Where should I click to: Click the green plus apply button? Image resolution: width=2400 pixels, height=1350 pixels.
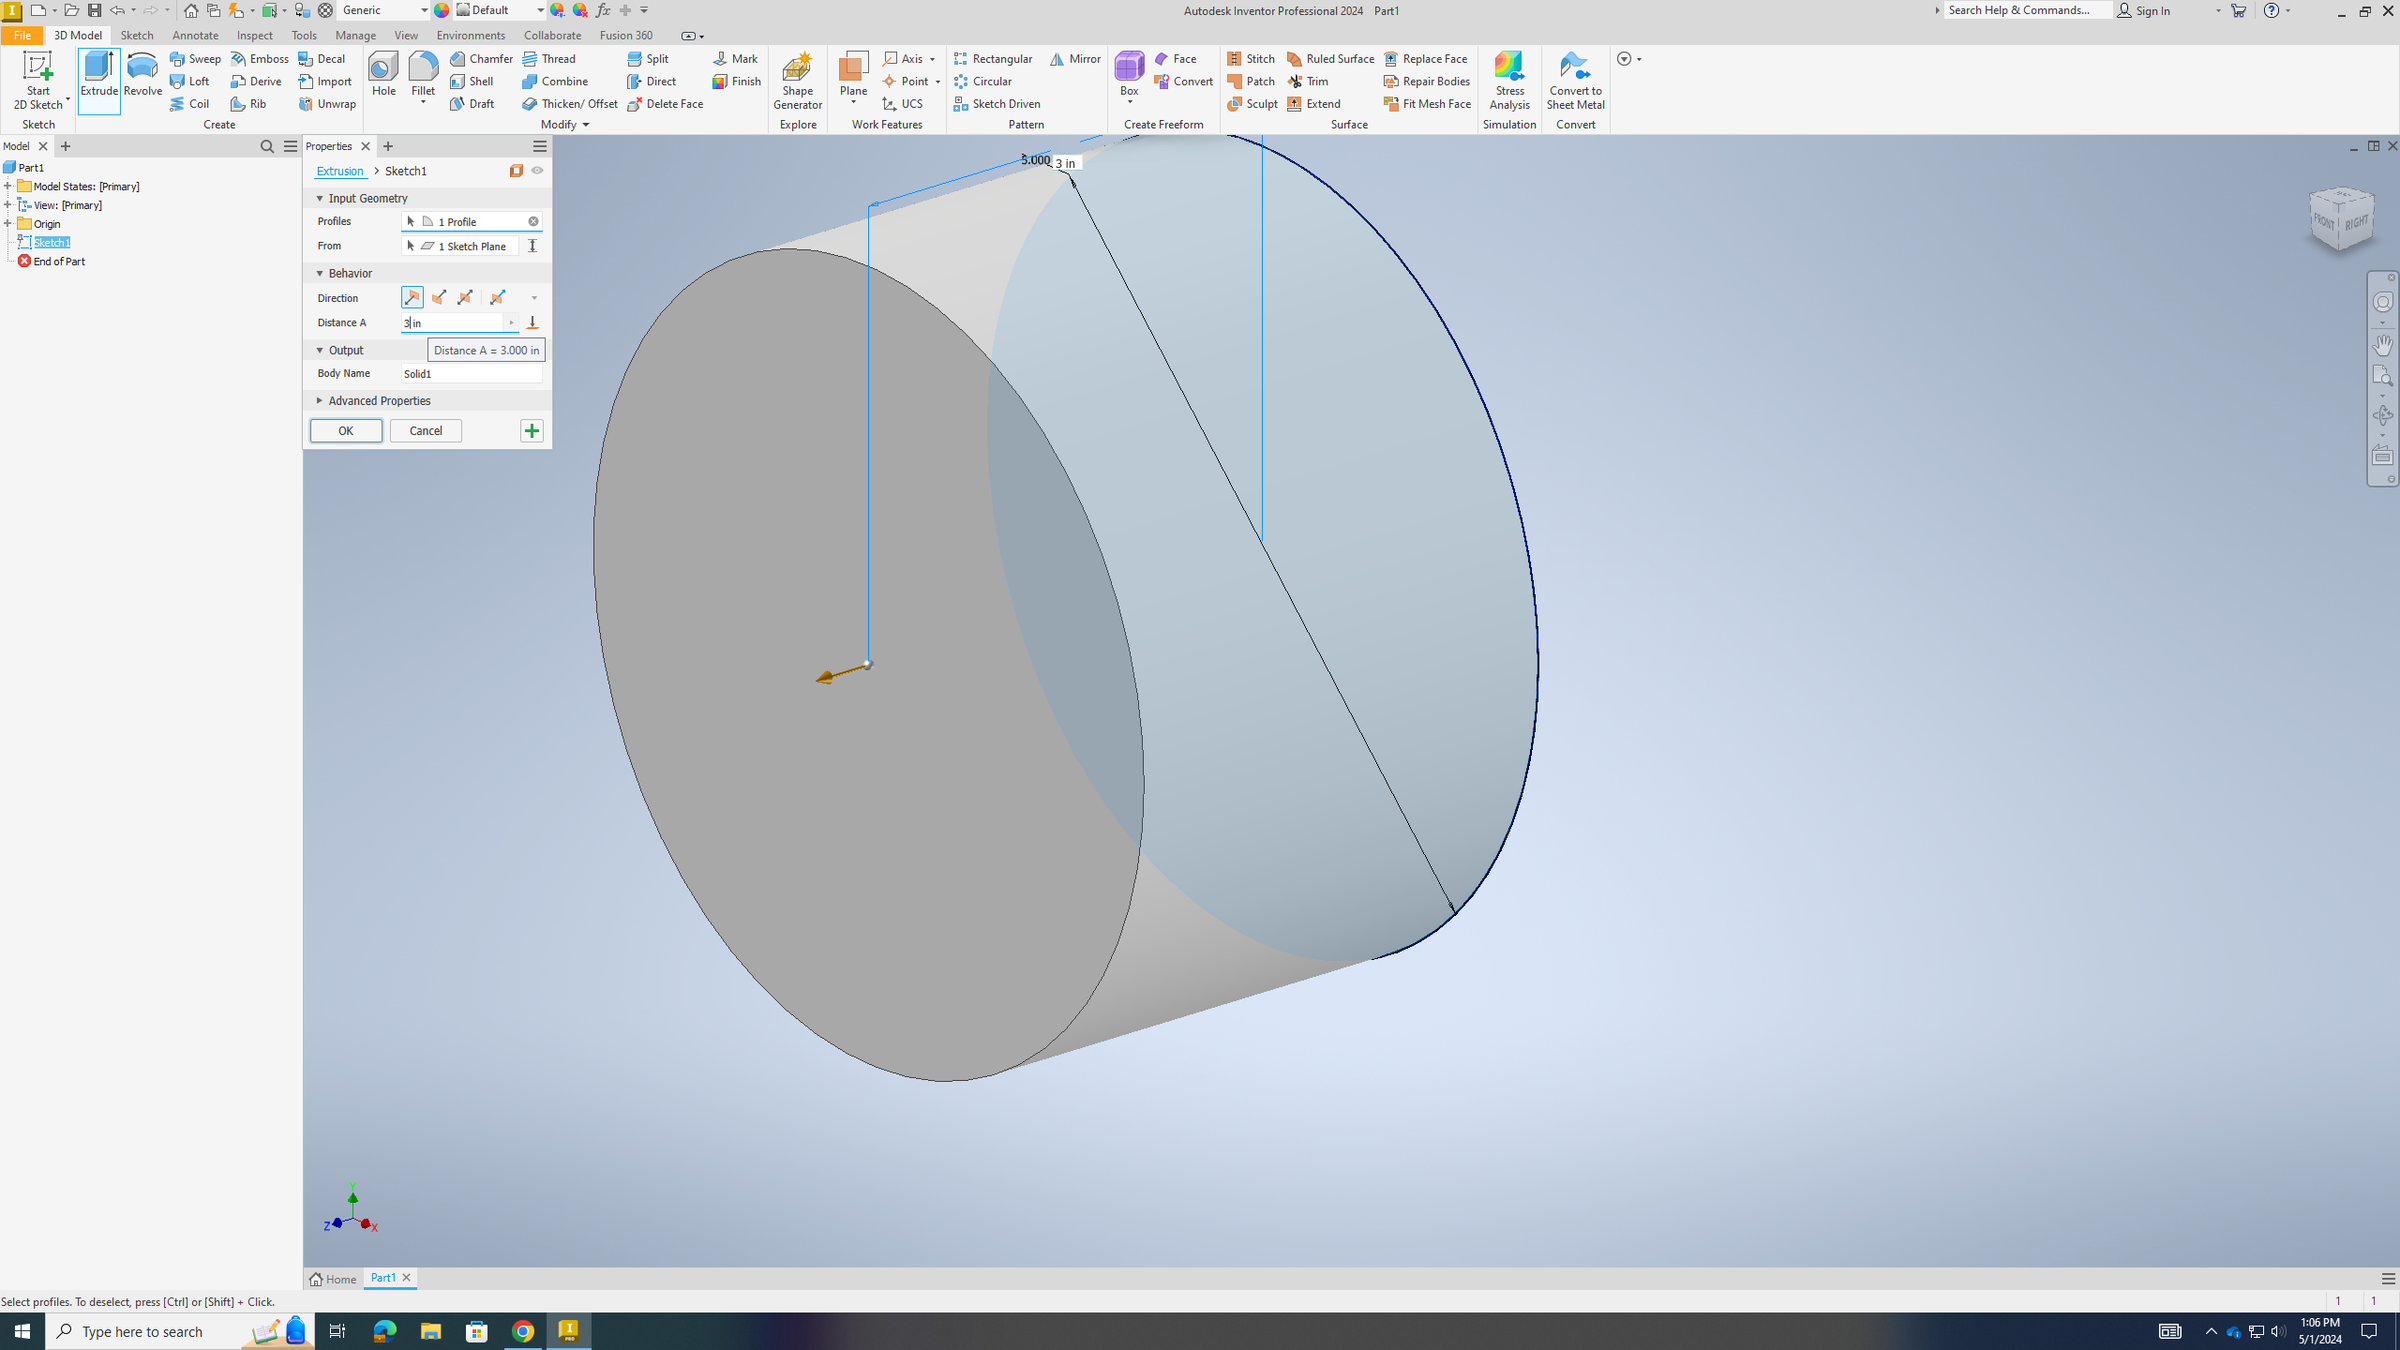pyautogui.click(x=532, y=431)
